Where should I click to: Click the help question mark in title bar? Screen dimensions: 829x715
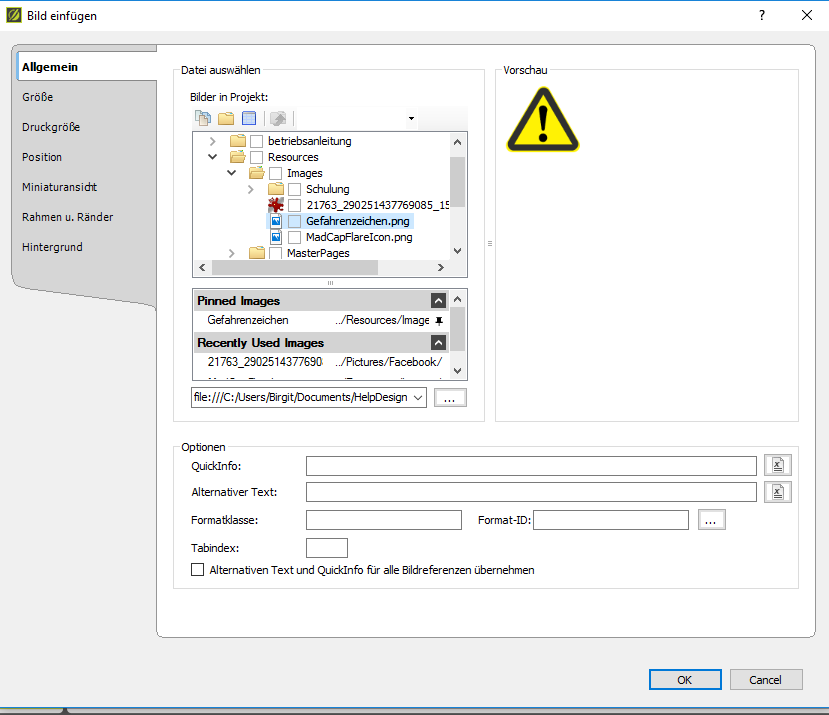click(x=762, y=15)
